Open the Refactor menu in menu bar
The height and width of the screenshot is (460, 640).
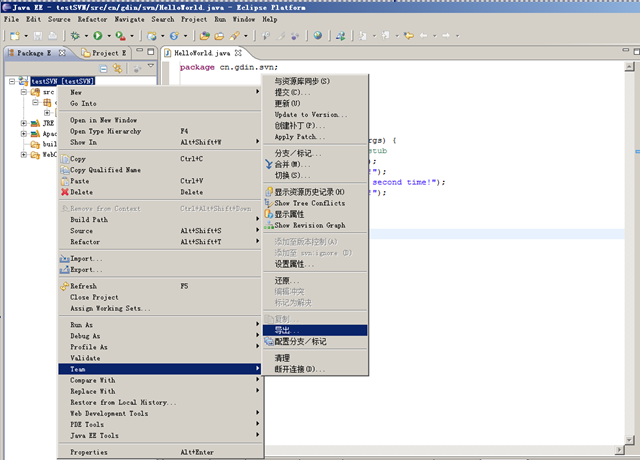93,19
